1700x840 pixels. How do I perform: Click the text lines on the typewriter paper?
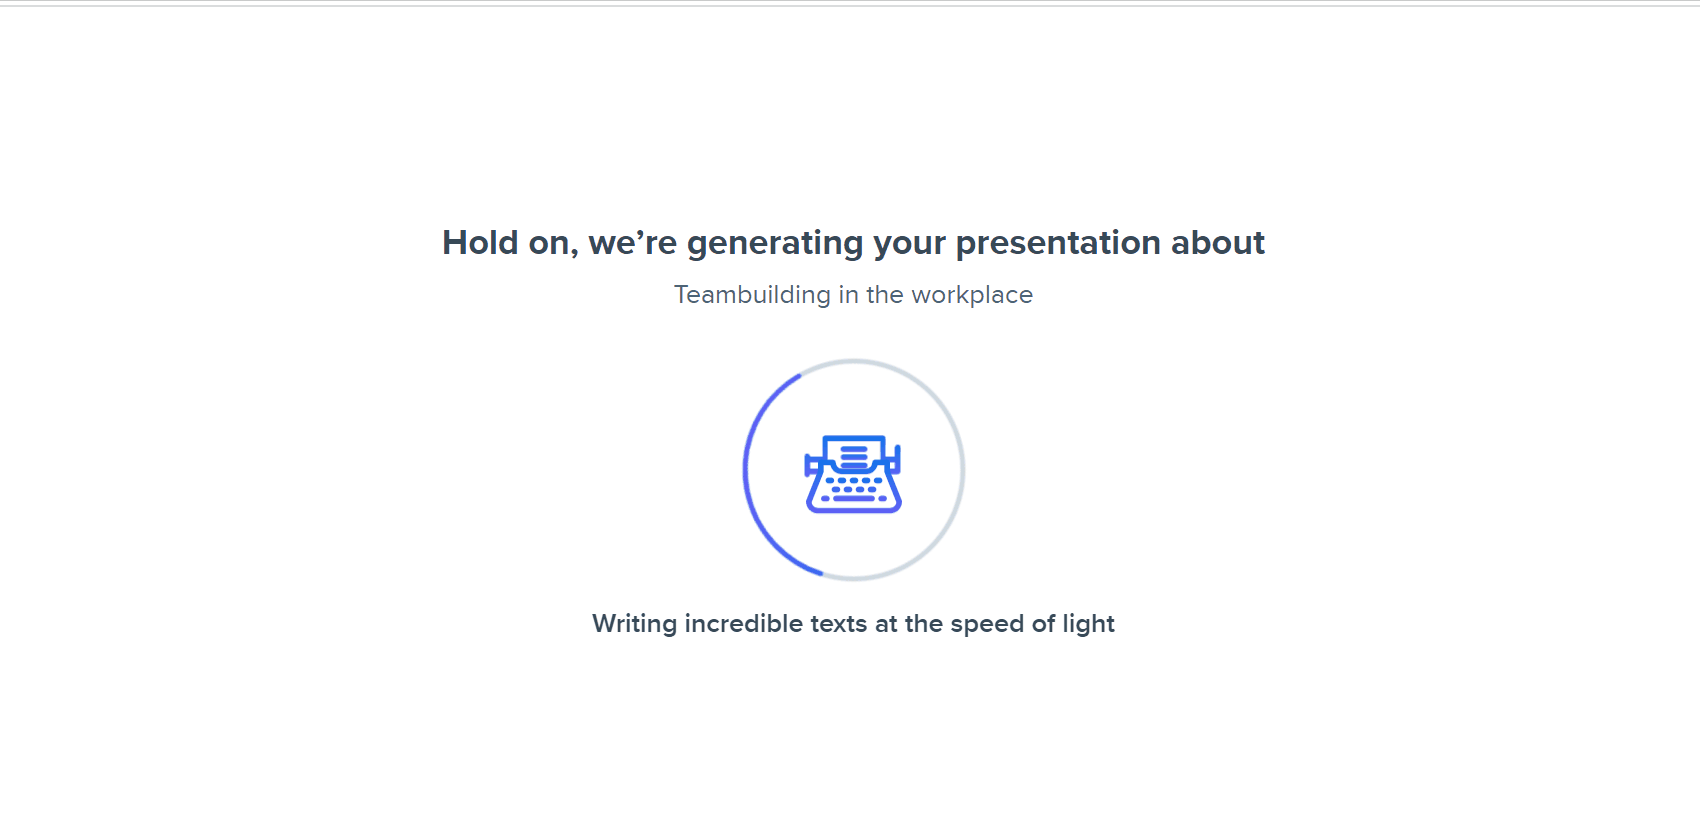(x=854, y=458)
